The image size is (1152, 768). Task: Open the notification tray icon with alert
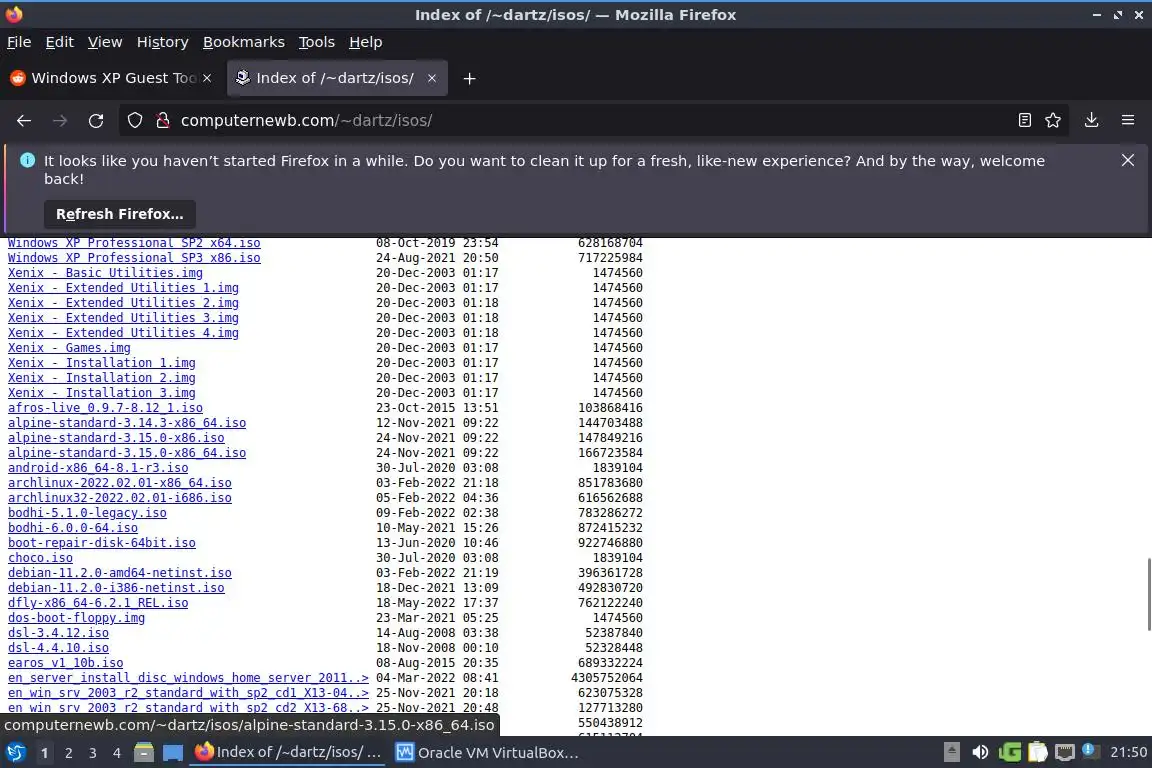1091,751
